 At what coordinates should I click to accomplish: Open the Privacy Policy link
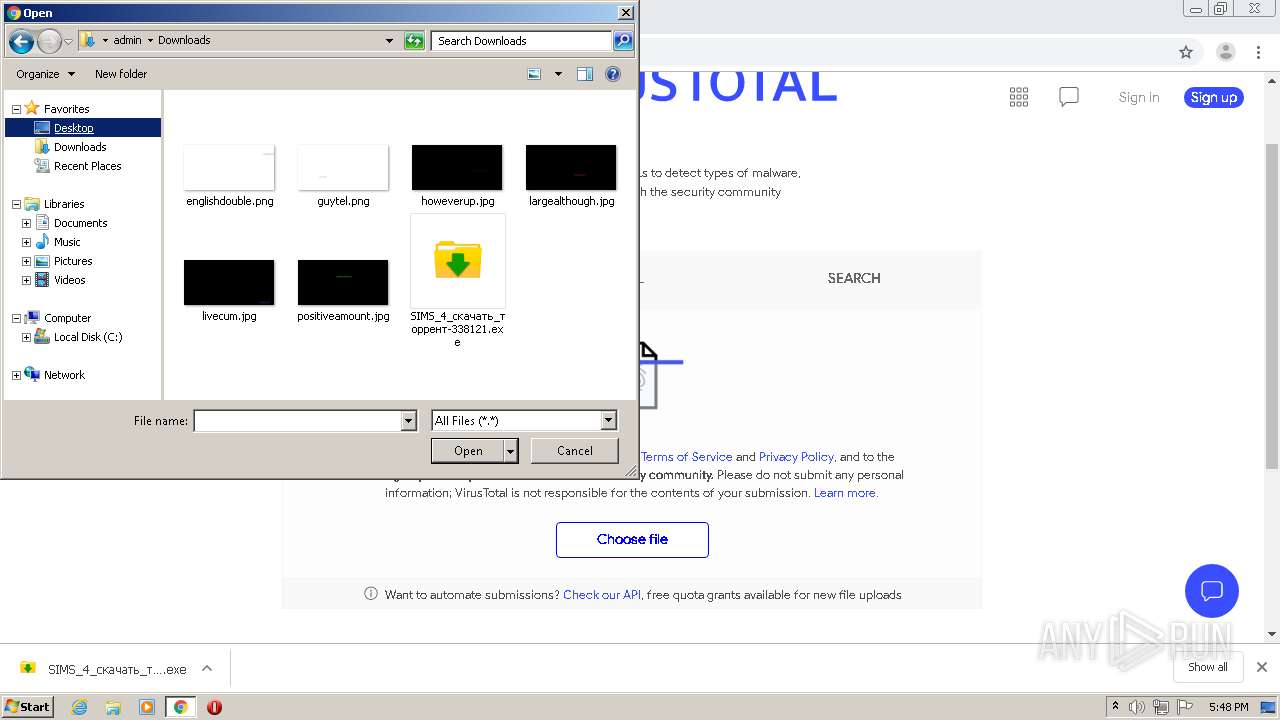tap(796, 457)
